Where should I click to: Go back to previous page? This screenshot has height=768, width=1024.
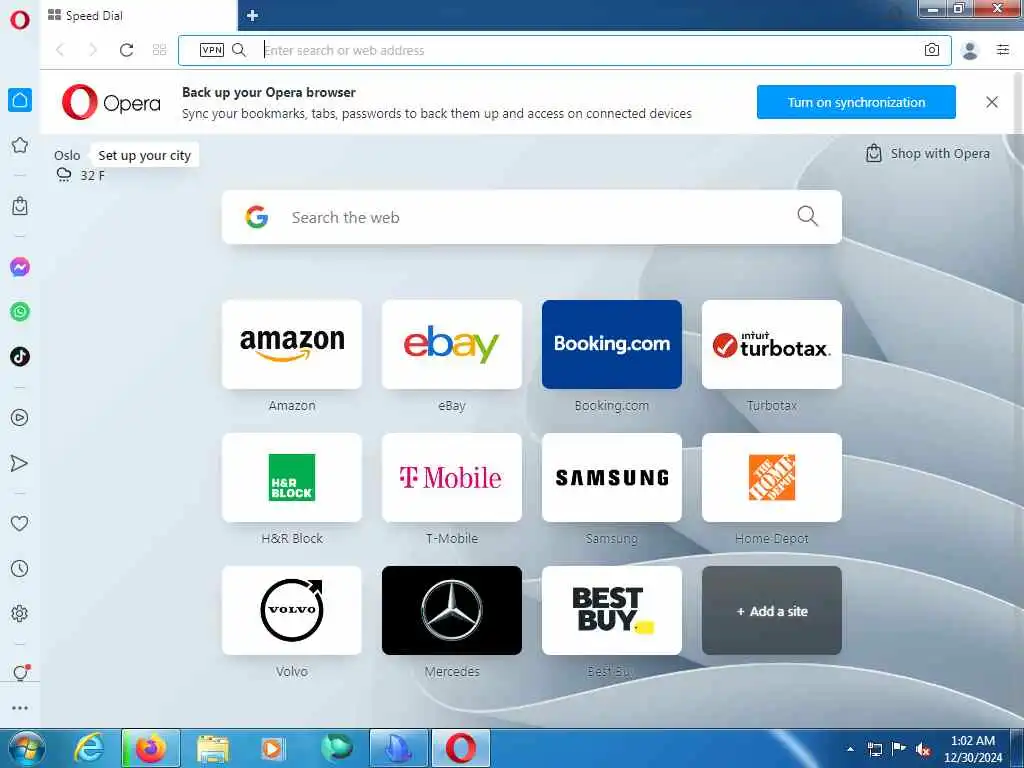(x=60, y=50)
